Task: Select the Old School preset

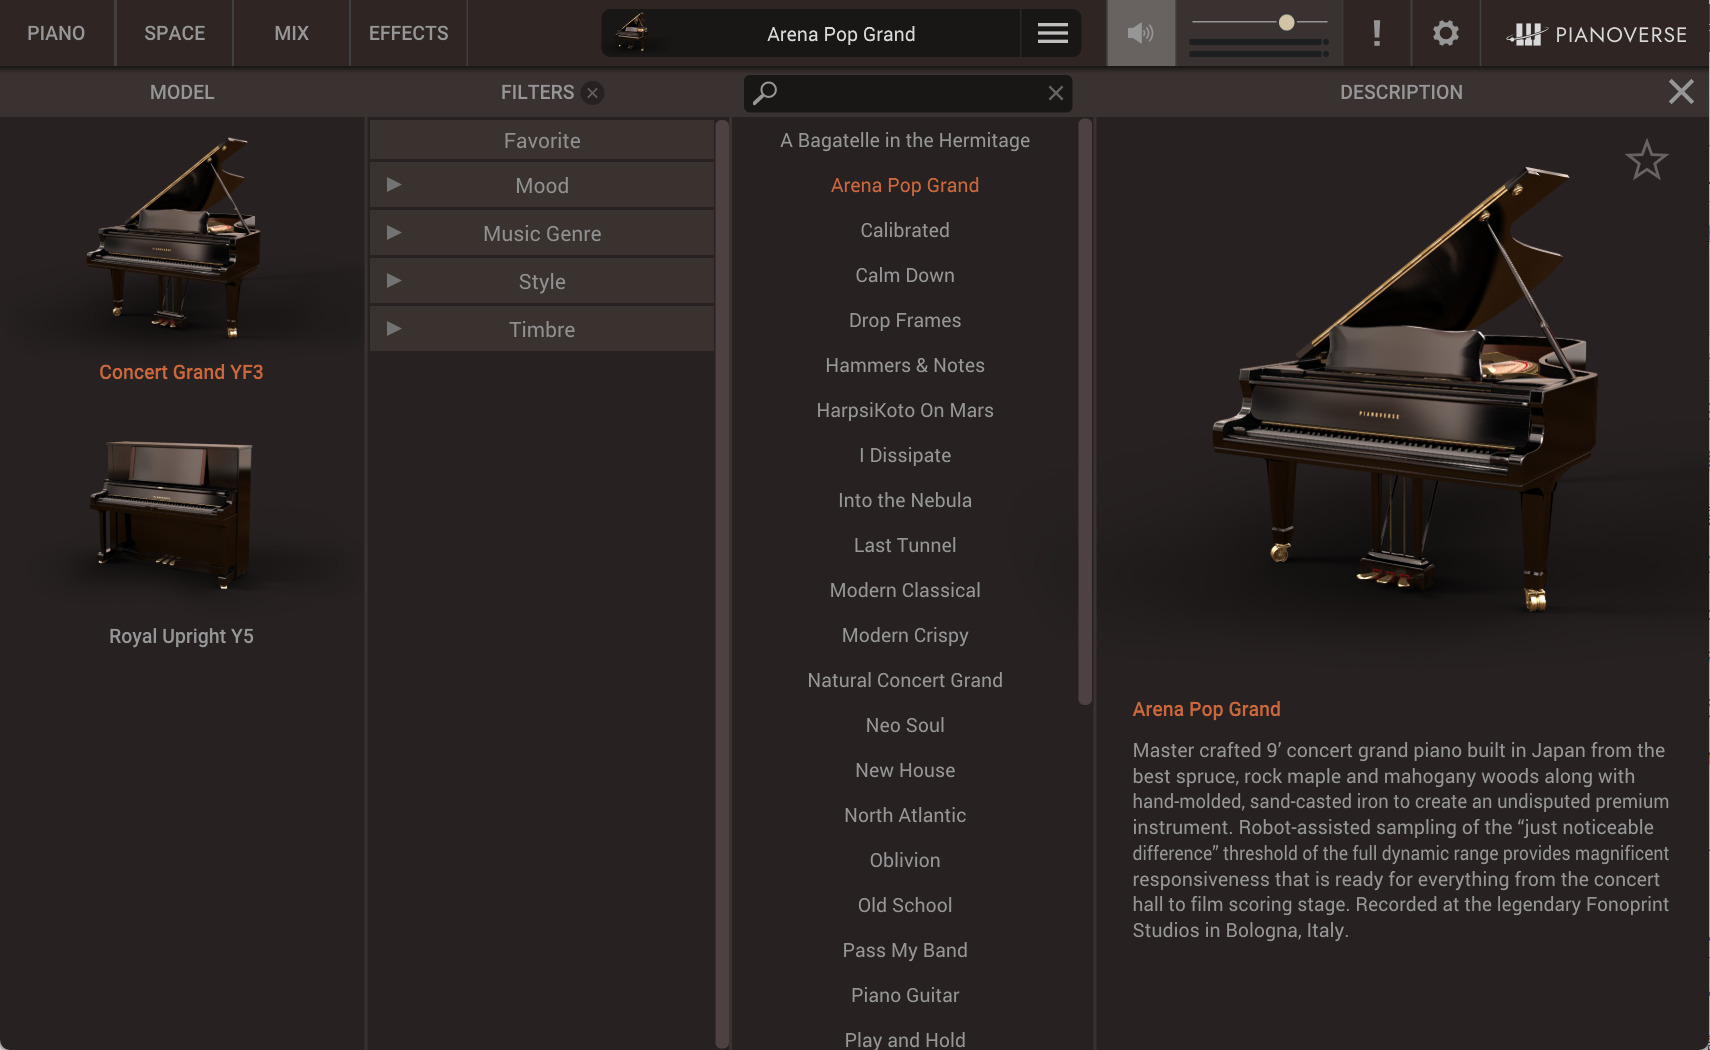Action: (905, 905)
